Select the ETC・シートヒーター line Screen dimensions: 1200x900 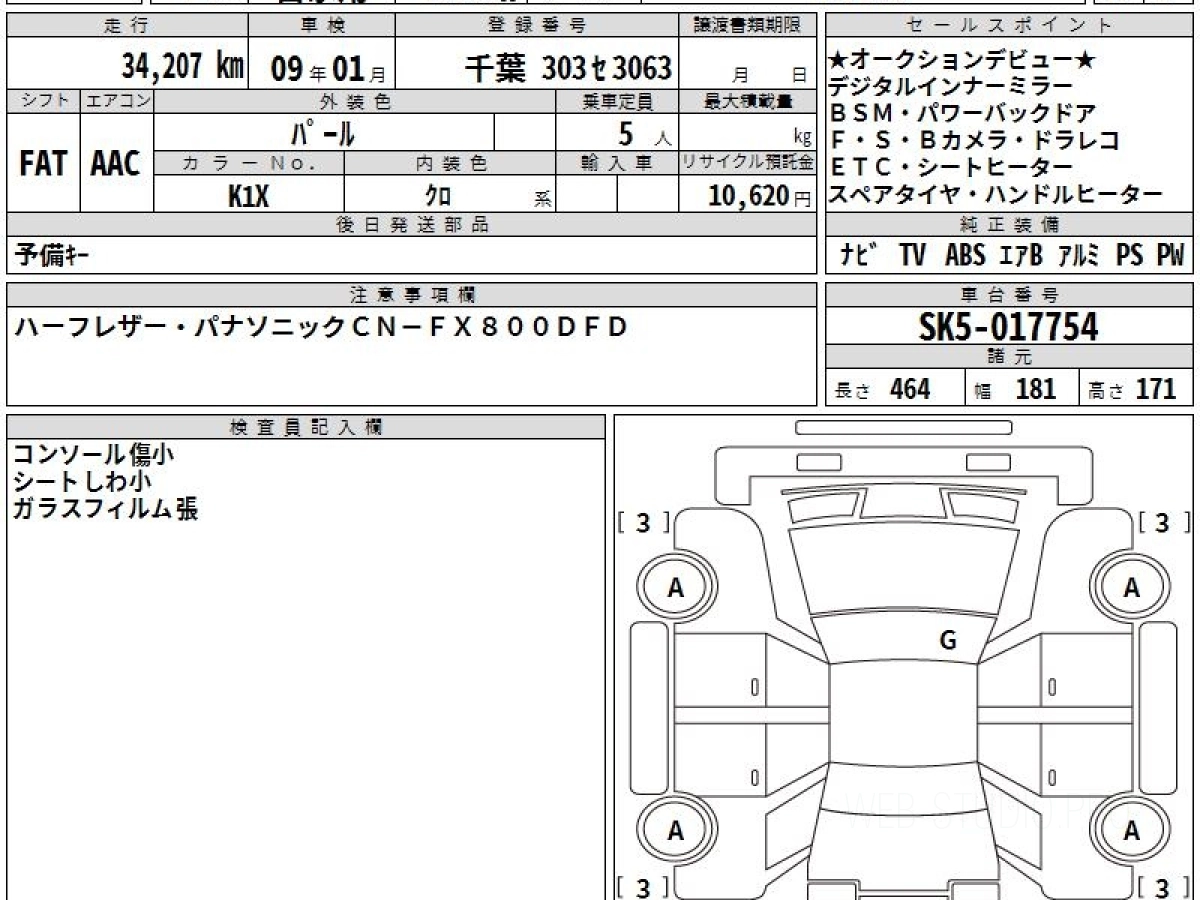click(951, 167)
